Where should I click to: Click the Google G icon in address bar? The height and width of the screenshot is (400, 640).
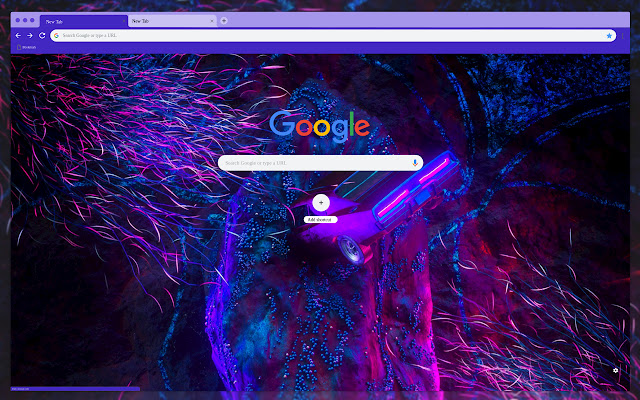pyautogui.click(x=56, y=36)
